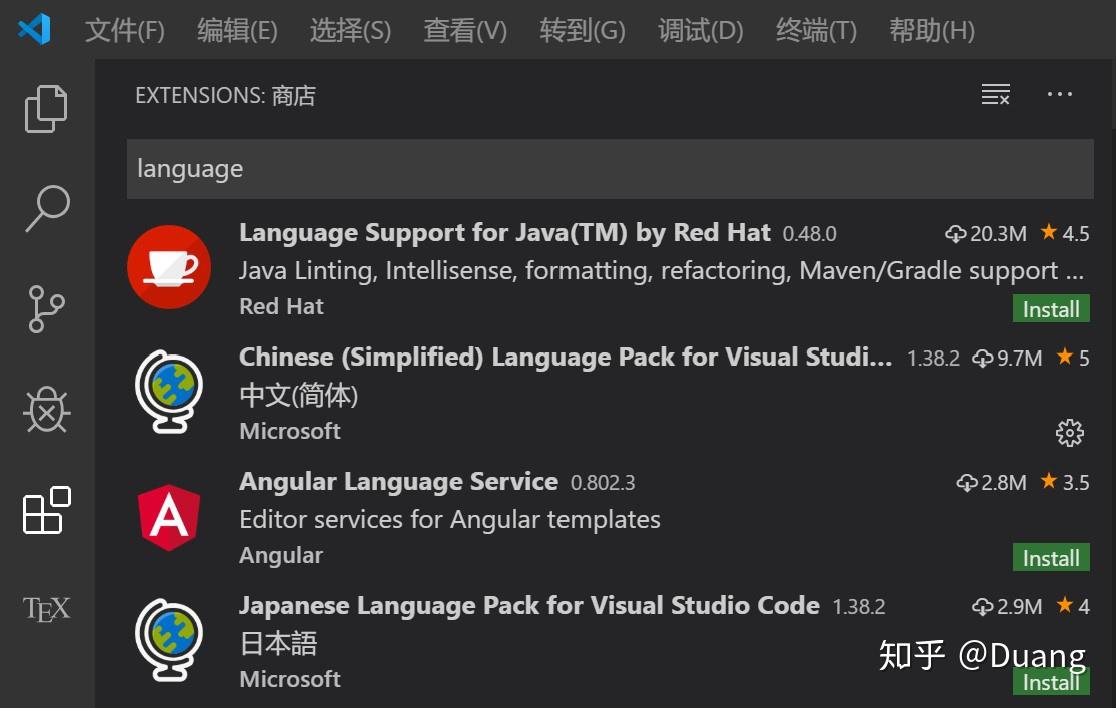1116x708 pixels.
Task: Click the Angular extension logo
Action: click(169, 516)
